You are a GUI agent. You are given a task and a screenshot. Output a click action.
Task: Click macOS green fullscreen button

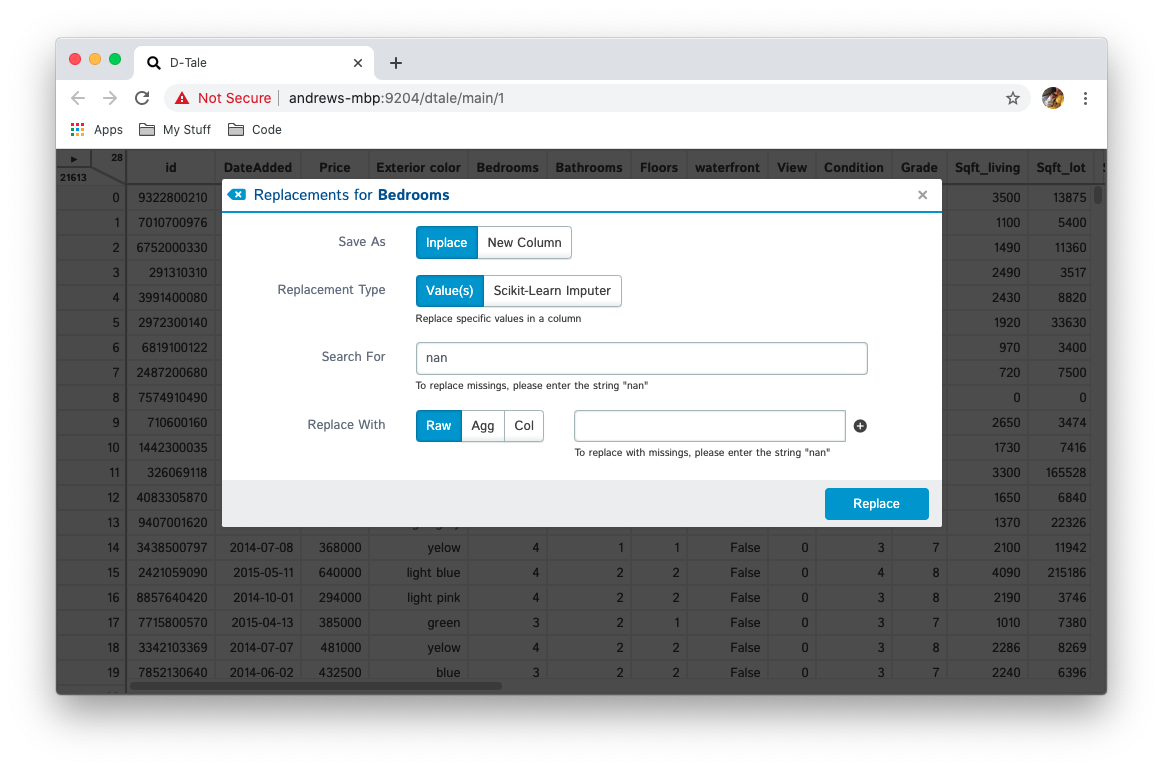[x=115, y=59]
